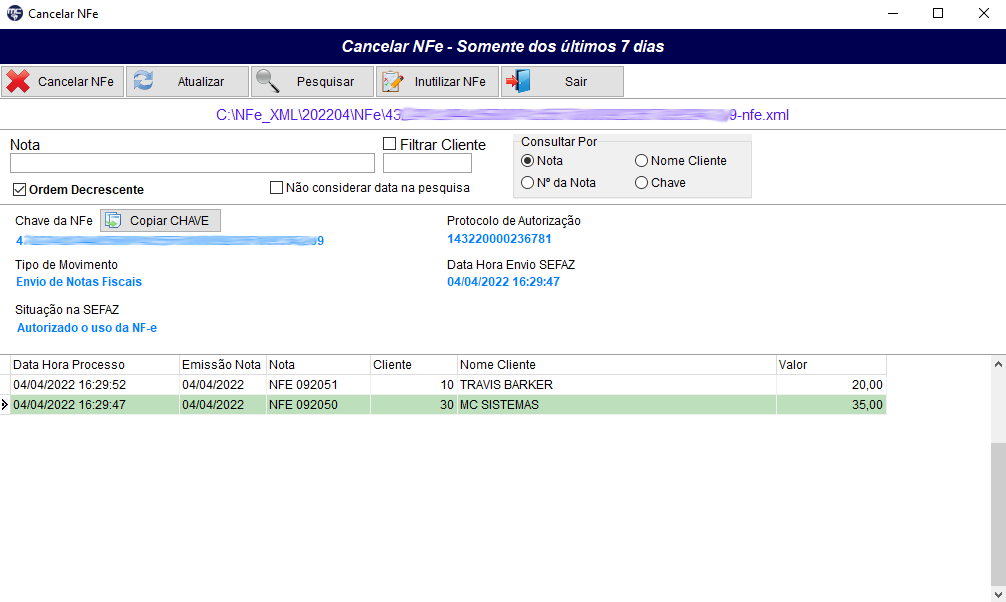Click the Sair exit door icon

[517, 82]
